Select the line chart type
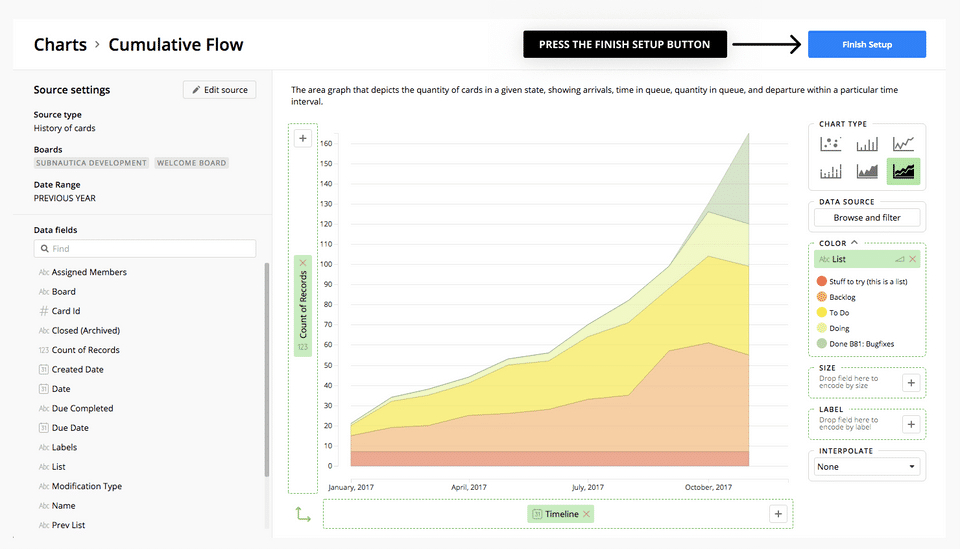The image size is (960, 549). point(903,144)
